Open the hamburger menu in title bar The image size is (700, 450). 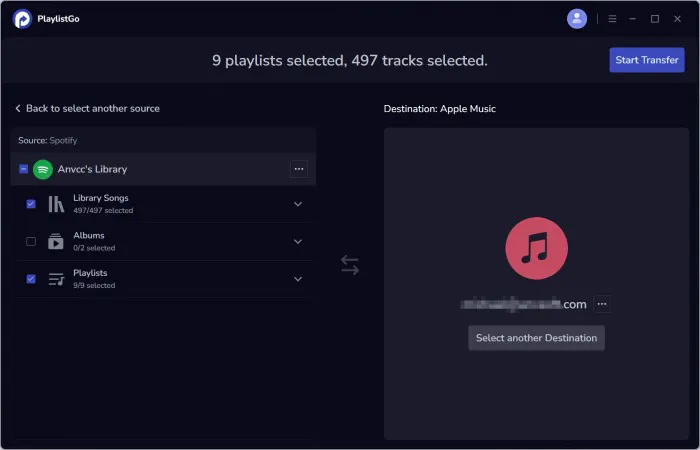pyautogui.click(x=612, y=19)
